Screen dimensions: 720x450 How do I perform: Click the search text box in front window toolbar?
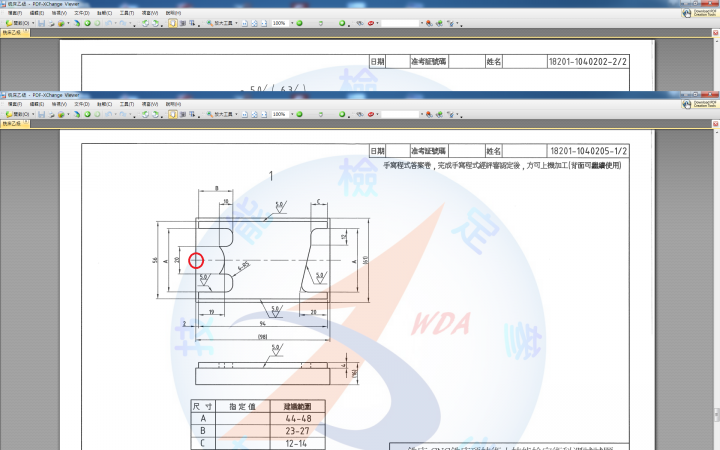click(400, 114)
